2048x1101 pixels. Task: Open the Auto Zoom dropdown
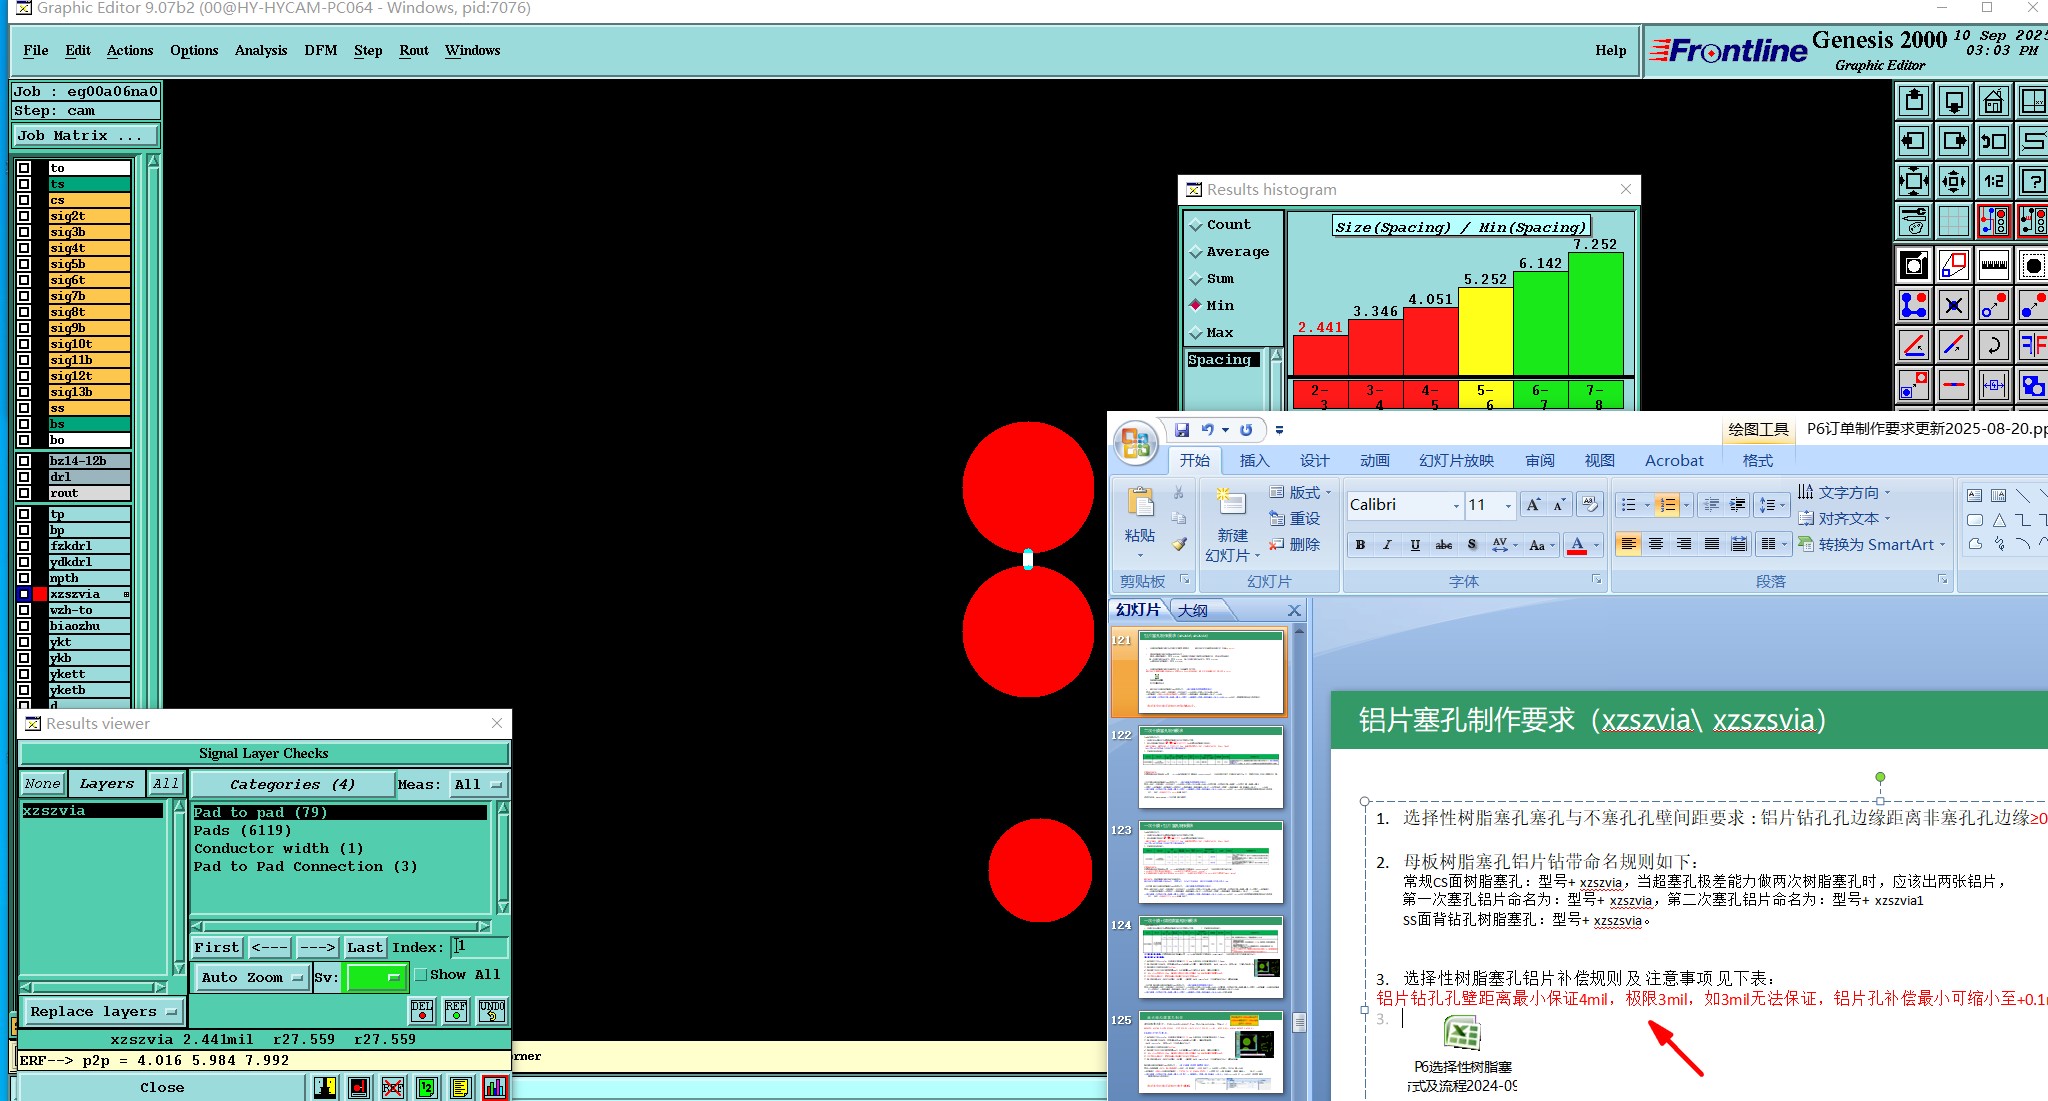point(252,977)
